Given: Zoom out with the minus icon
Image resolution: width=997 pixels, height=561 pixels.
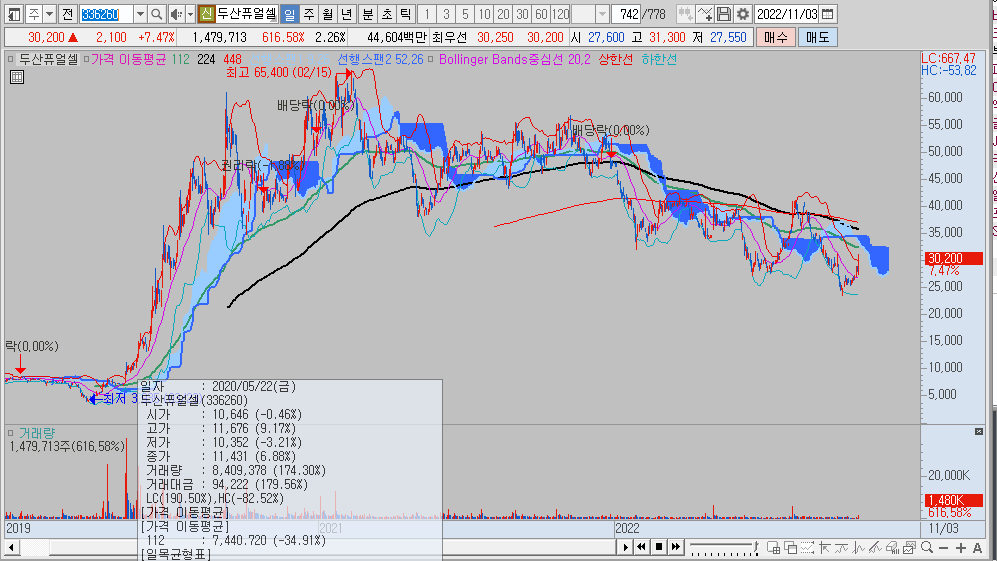Looking at the screenshot, I should (x=944, y=548).
